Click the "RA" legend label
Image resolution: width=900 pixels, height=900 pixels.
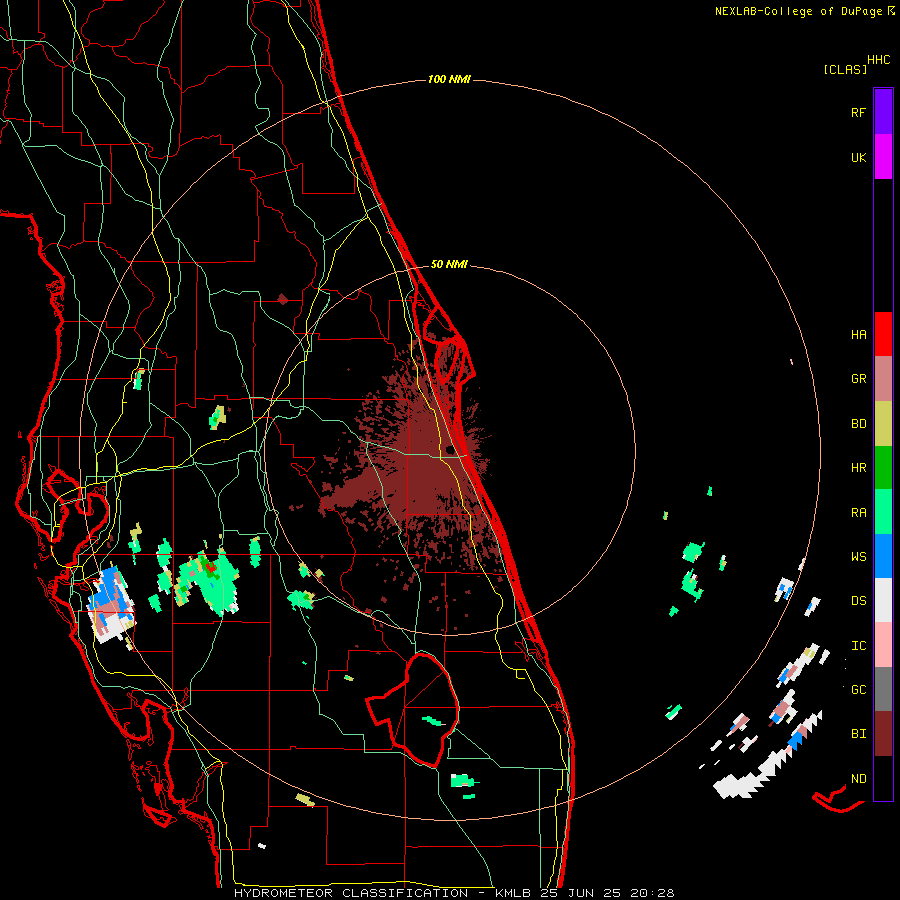click(x=859, y=513)
